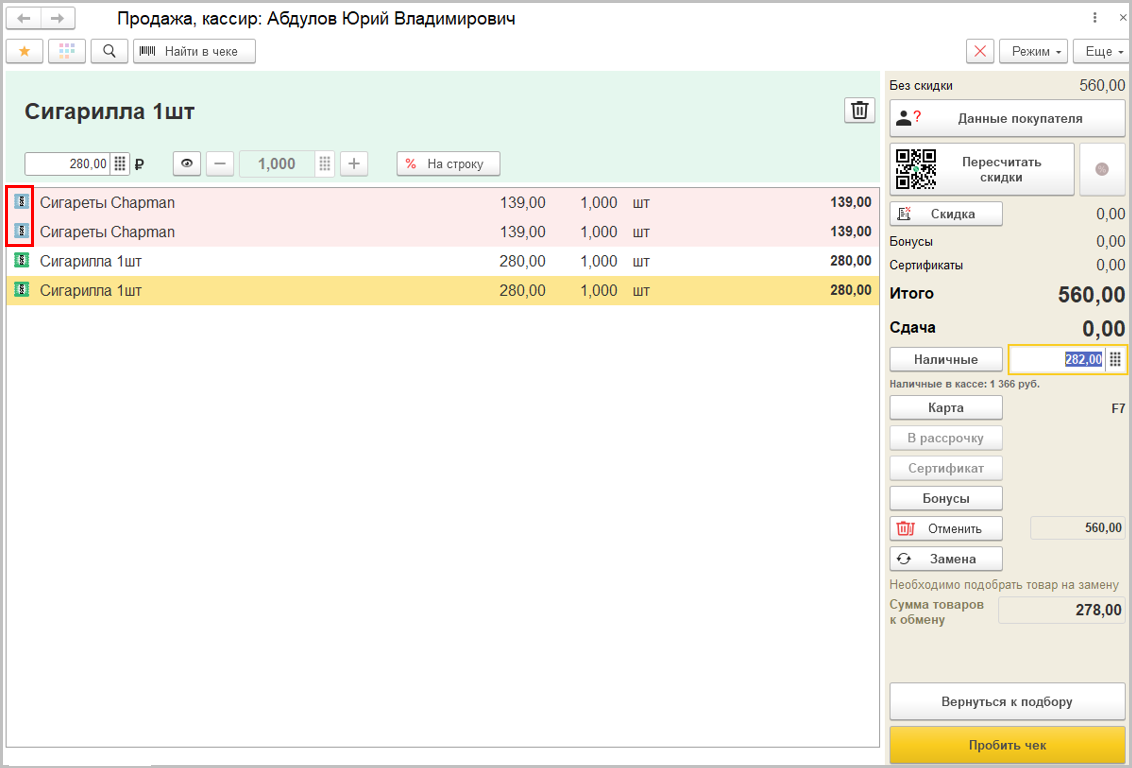Viewport: 1132px width, 768px height.
Task: Open the price calculator keypad icon
Action: pos(120,164)
